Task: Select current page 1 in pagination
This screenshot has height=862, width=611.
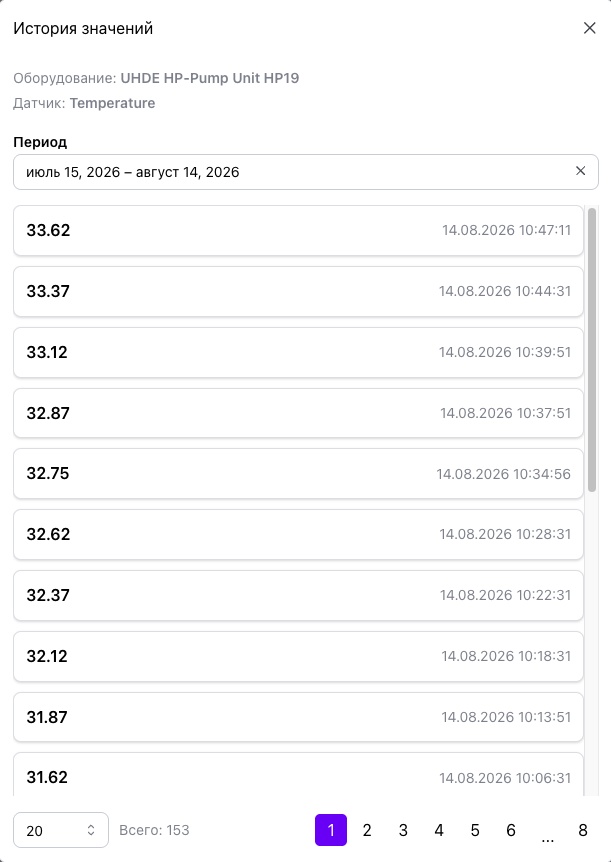Action: tap(331, 830)
